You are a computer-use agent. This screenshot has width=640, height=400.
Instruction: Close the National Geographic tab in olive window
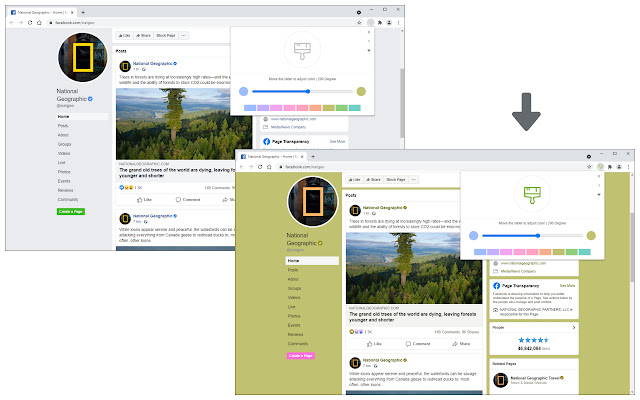click(x=302, y=156)
